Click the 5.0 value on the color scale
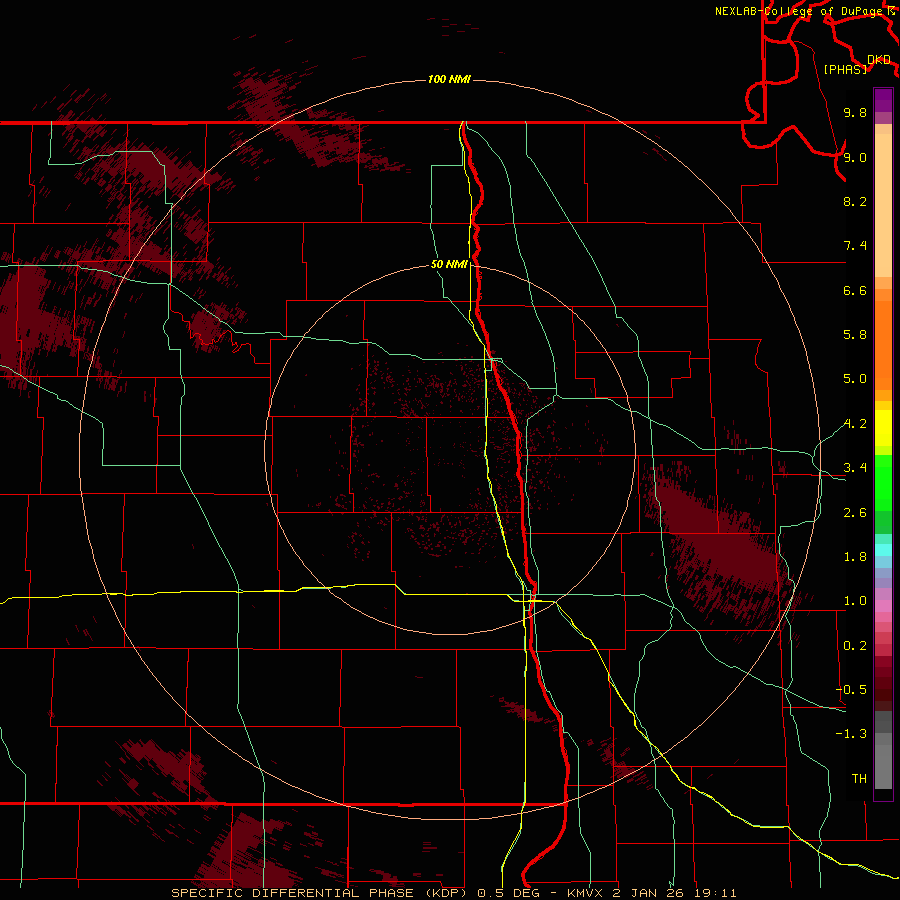The width and height of the screenshot is (900, 900). pyautogui.click(x=855, y=379)
